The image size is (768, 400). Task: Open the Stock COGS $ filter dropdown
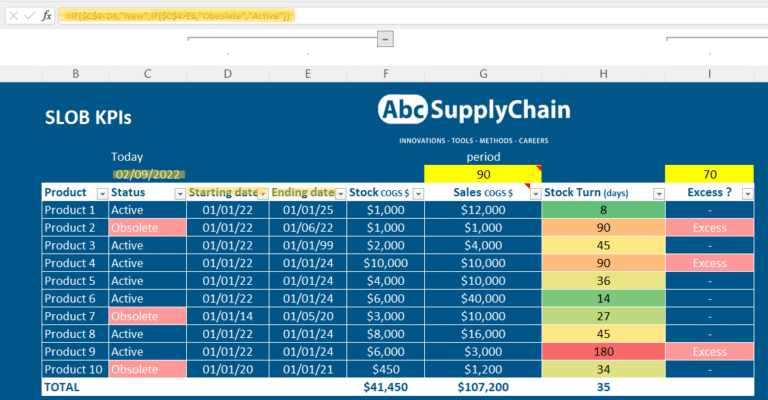coord(418,194)
